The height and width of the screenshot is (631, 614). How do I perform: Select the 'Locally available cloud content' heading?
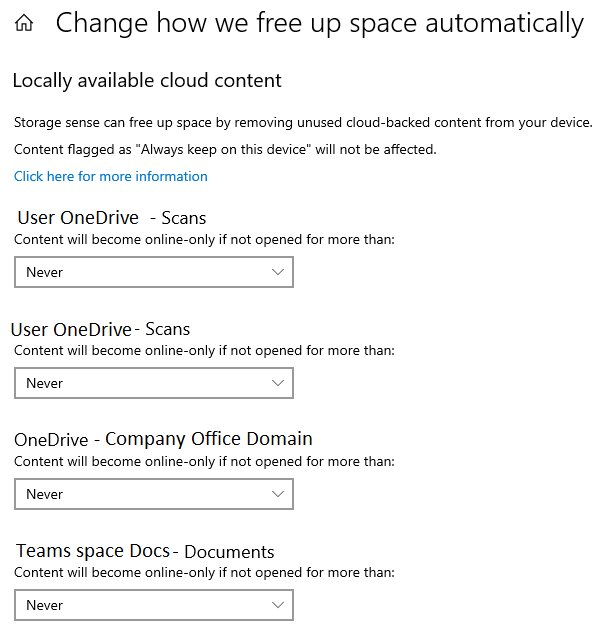(147, 80)
